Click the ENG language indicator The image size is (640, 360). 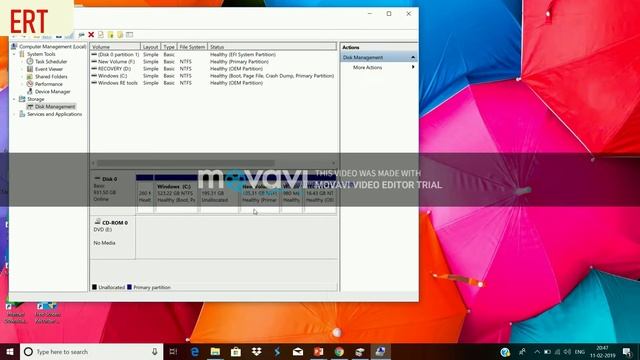click(x=580, y=352)
